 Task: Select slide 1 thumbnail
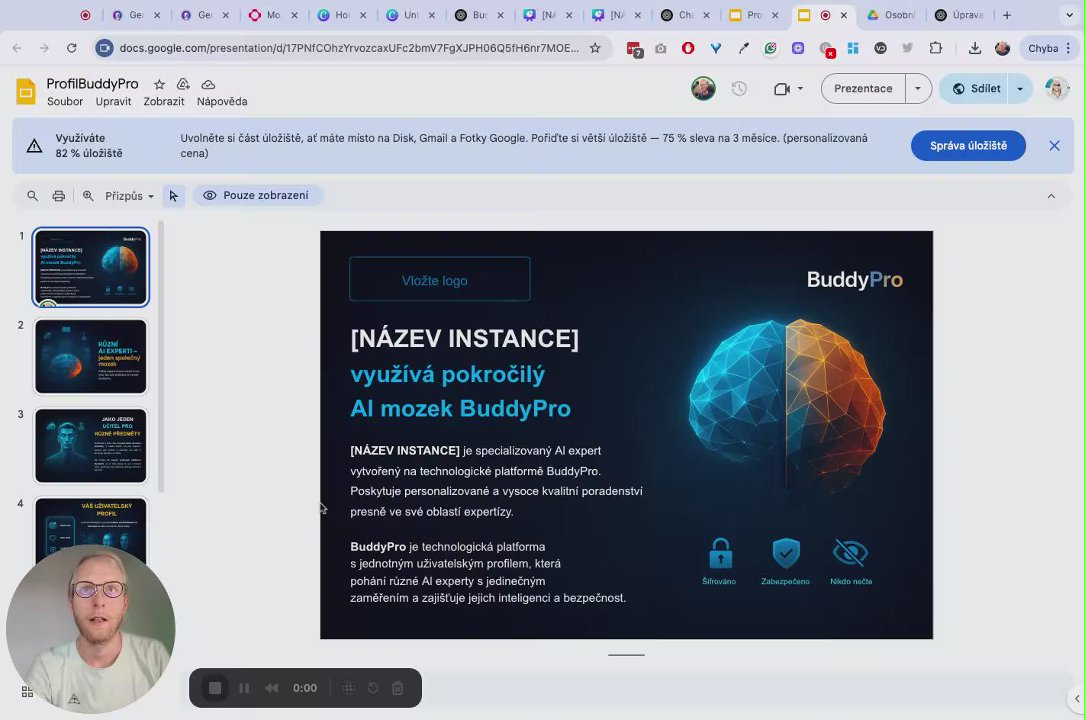pos(91,267)
